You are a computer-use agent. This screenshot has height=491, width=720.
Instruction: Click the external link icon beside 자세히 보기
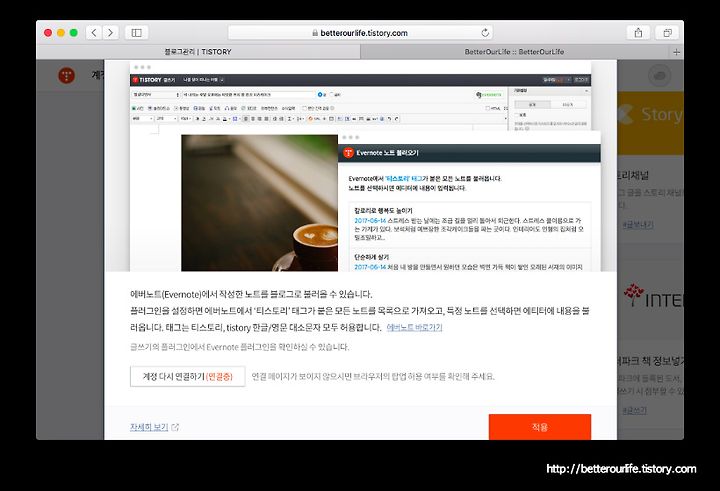click(x=175, y=427)
